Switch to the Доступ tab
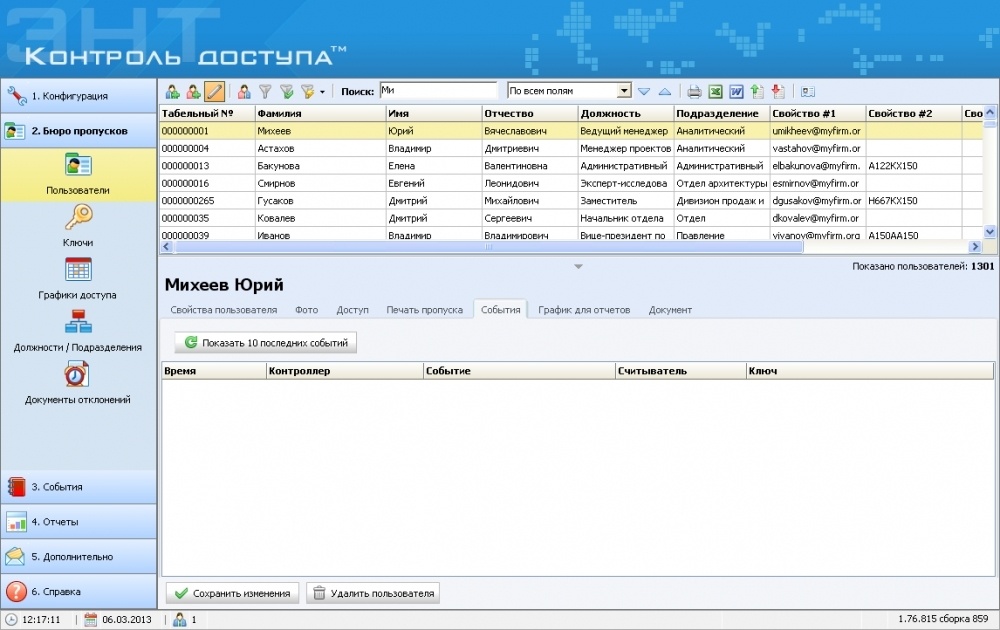1000x630 pixels. tap(352, 310)
